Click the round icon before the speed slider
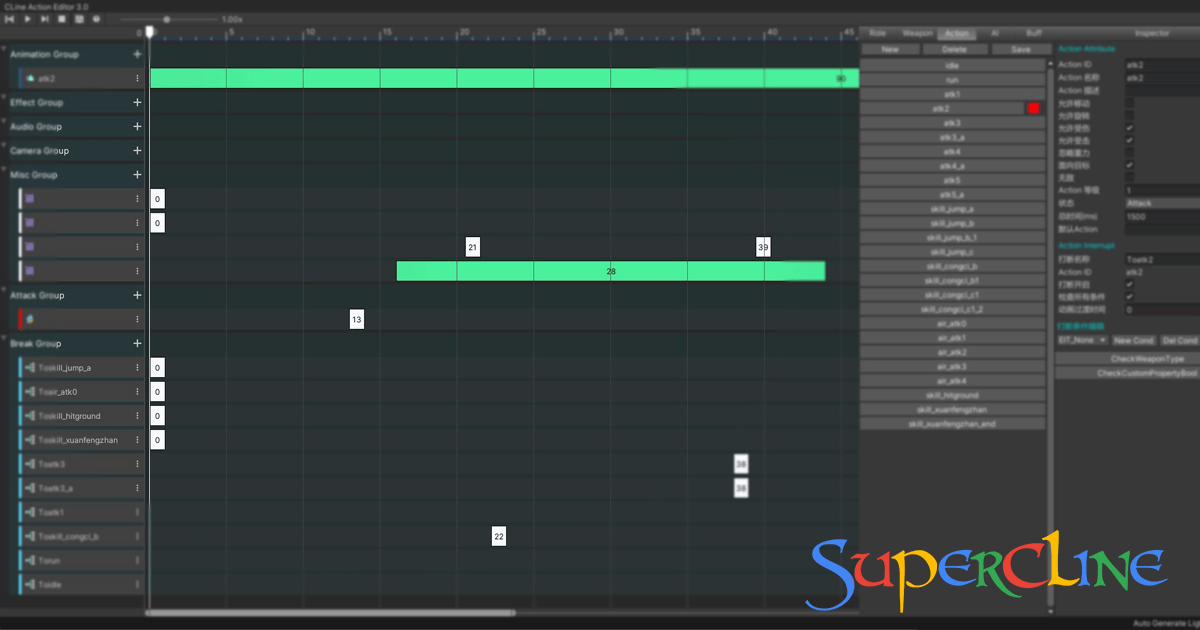 click(x=96, y=19)
